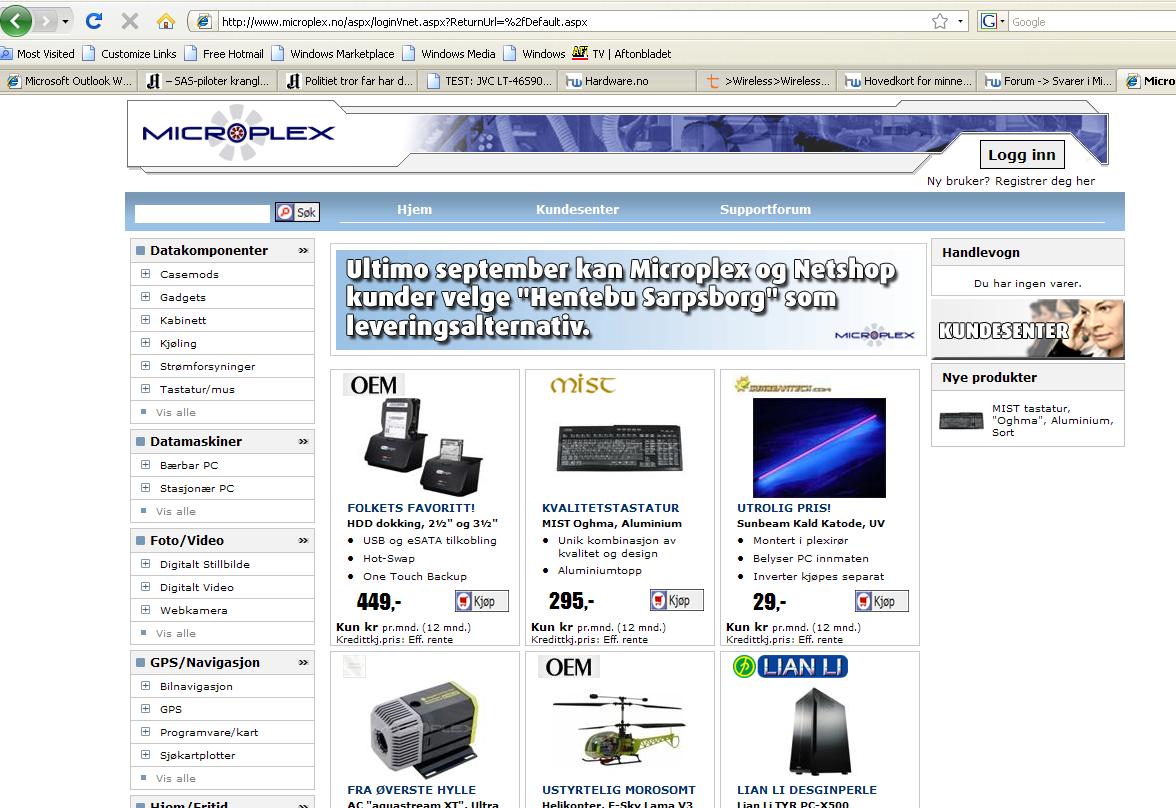Click the browser Back arrow button
The image size is (1176, 808).
point(16,21)
